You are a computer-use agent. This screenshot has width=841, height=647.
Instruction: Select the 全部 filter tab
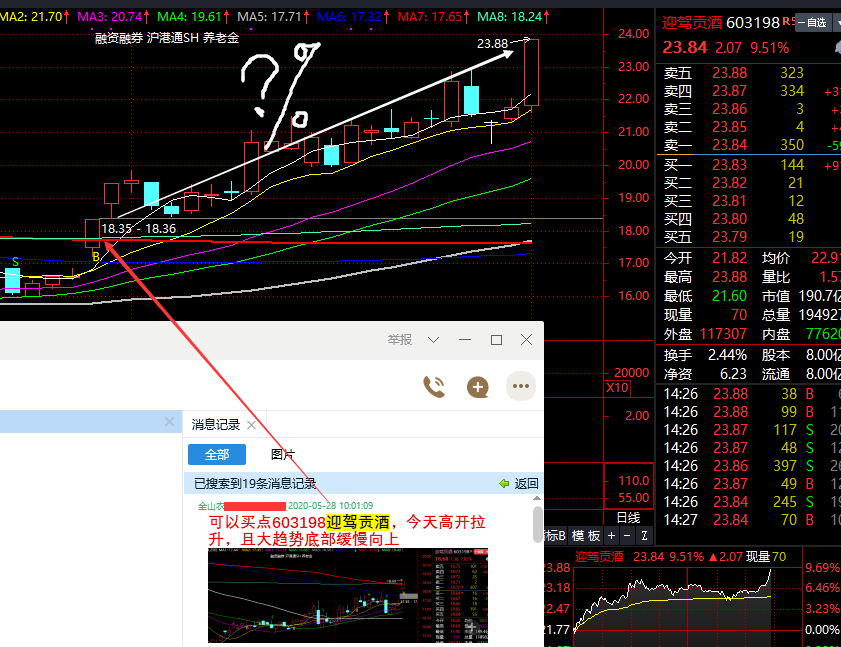(x=217, y=454)
